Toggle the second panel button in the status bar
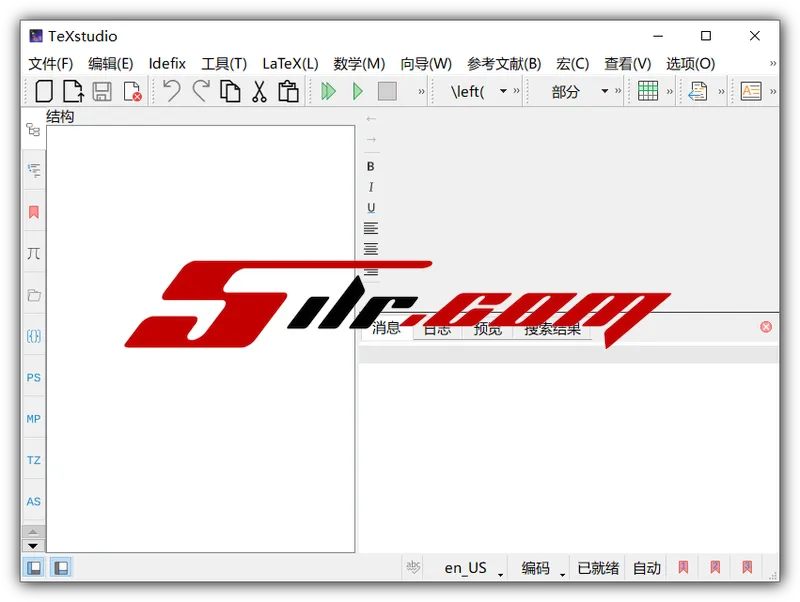Viewport: 800px width, 602px height. [61, 567]
